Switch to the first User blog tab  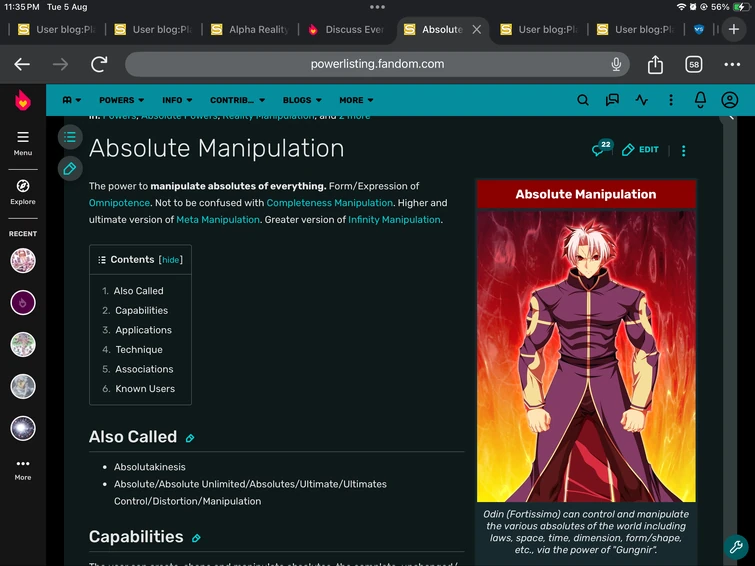(x=56, y=29)
